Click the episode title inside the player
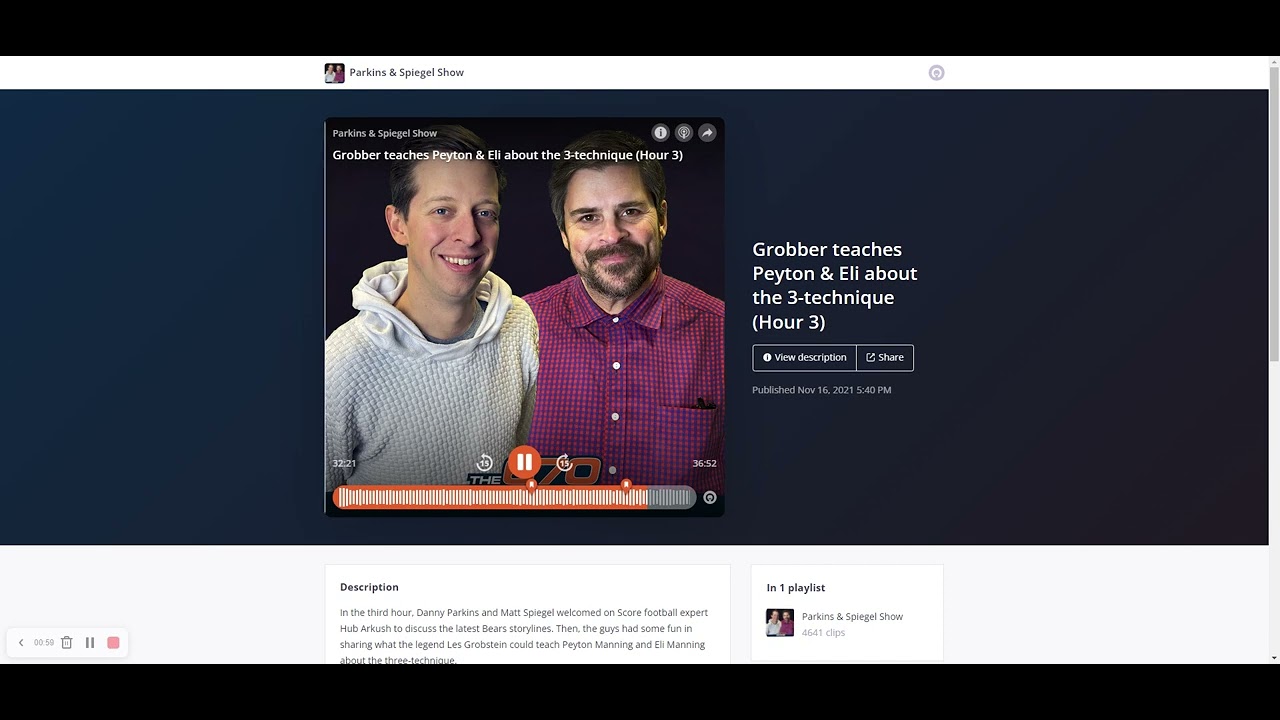Image resolution: width=1280 pixels, height=720 pixels. [508, 155]
